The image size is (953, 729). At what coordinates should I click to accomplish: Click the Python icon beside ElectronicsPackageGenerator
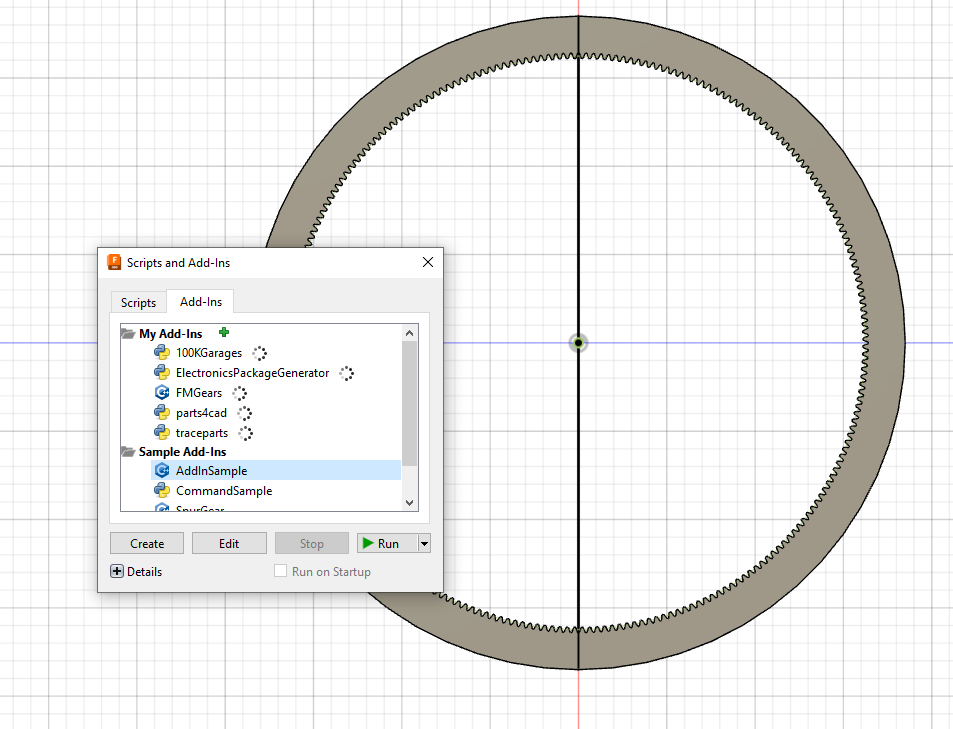click(161, 373)
